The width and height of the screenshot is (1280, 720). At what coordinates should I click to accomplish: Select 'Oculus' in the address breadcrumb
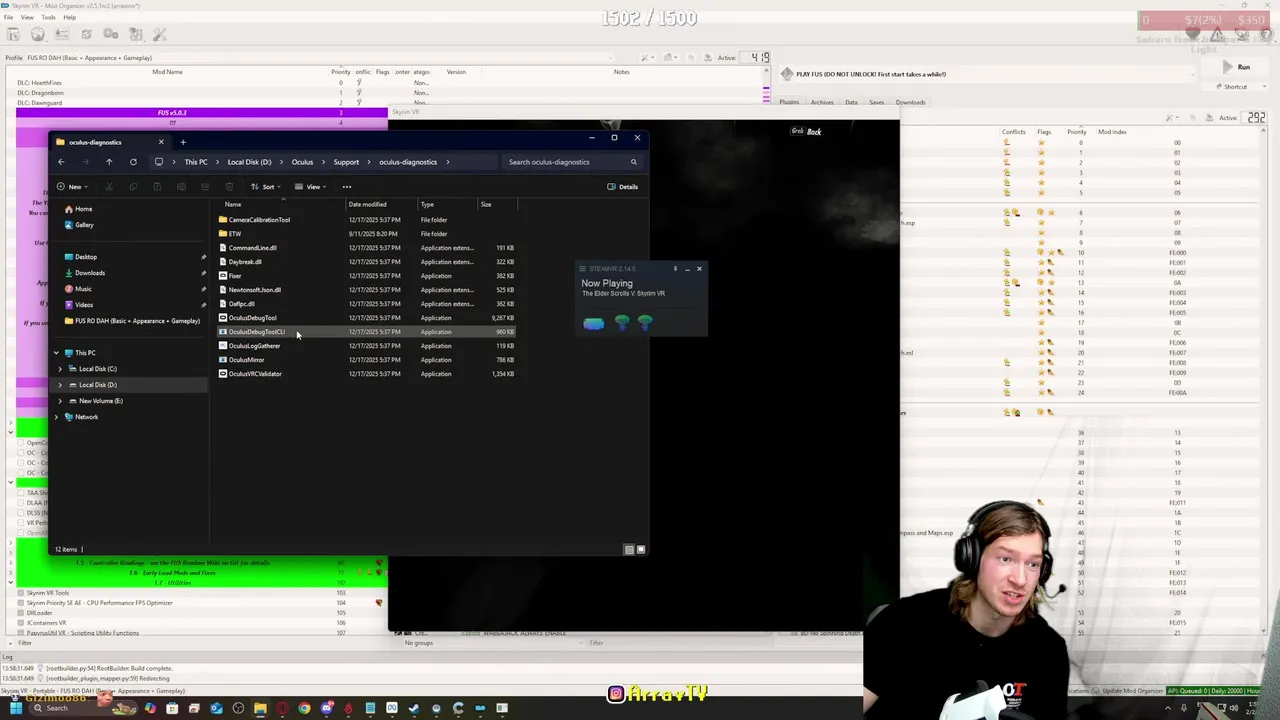pyautogui.click(x=302, y=162)
